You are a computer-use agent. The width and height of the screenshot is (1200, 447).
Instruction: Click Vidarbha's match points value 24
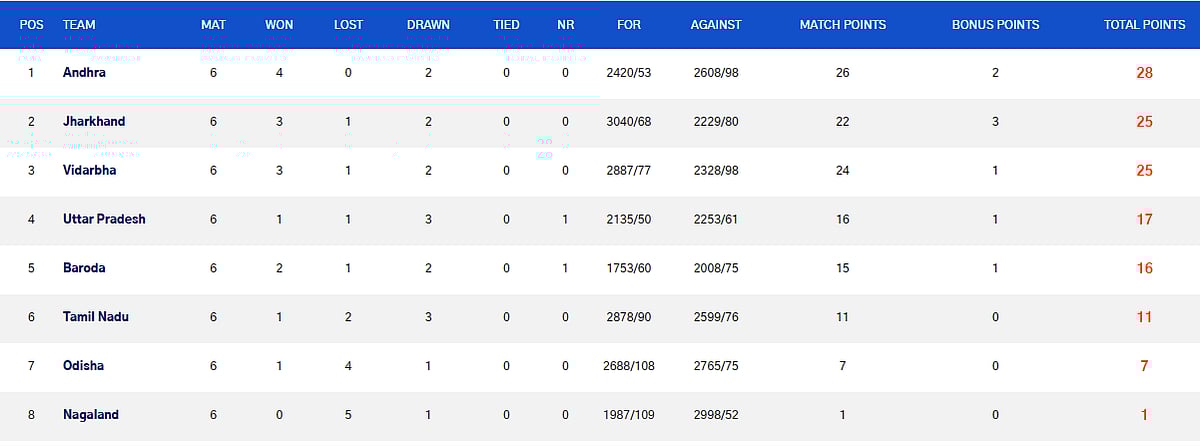(x=843, y=171)
